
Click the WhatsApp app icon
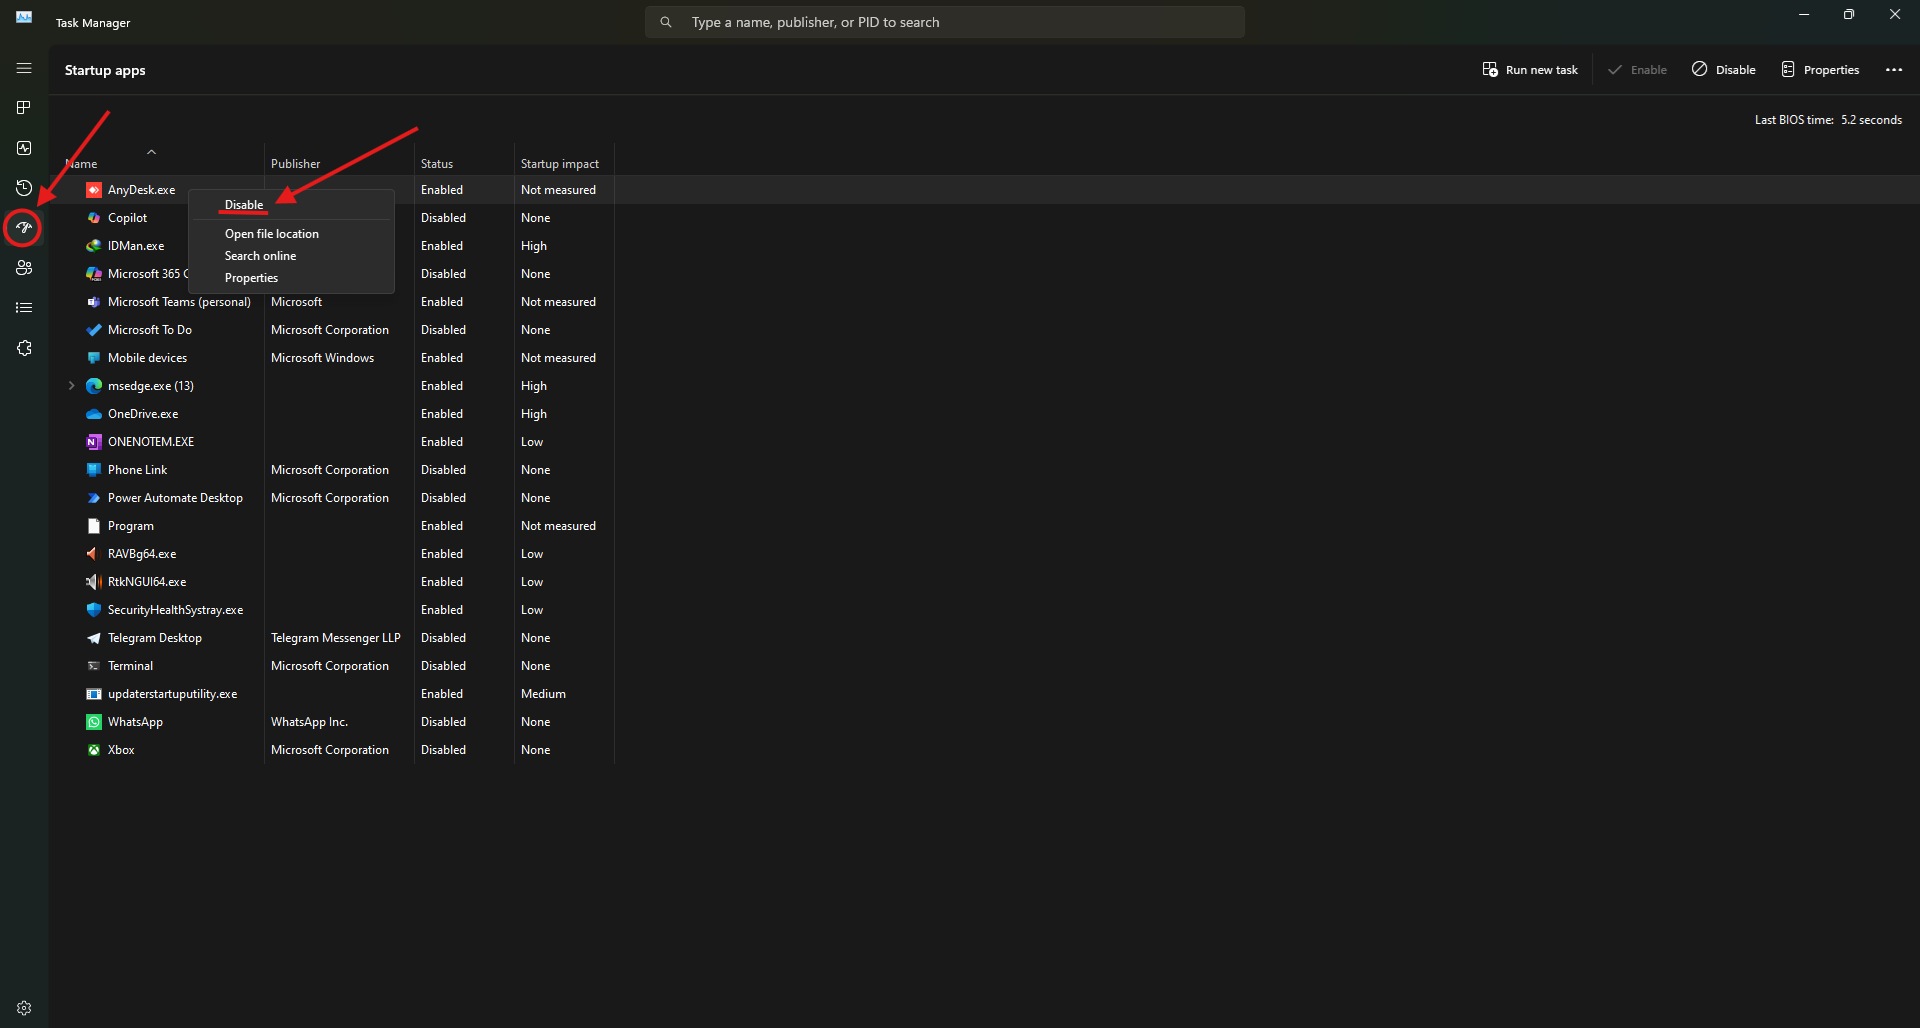(x=94, y=722)
